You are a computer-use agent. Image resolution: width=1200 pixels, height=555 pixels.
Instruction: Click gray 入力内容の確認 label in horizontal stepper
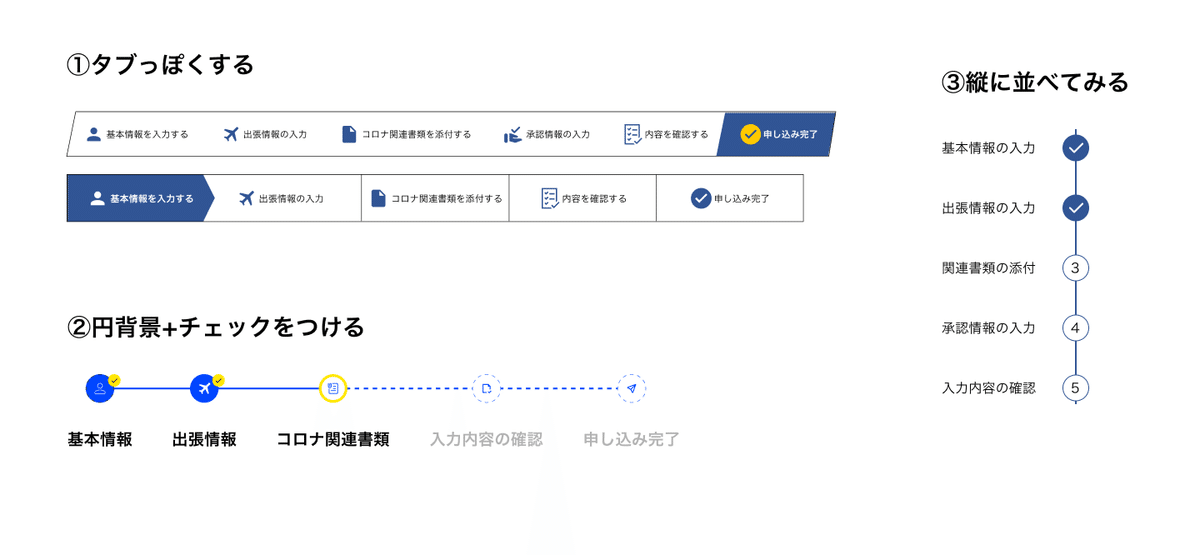[486, 439]
